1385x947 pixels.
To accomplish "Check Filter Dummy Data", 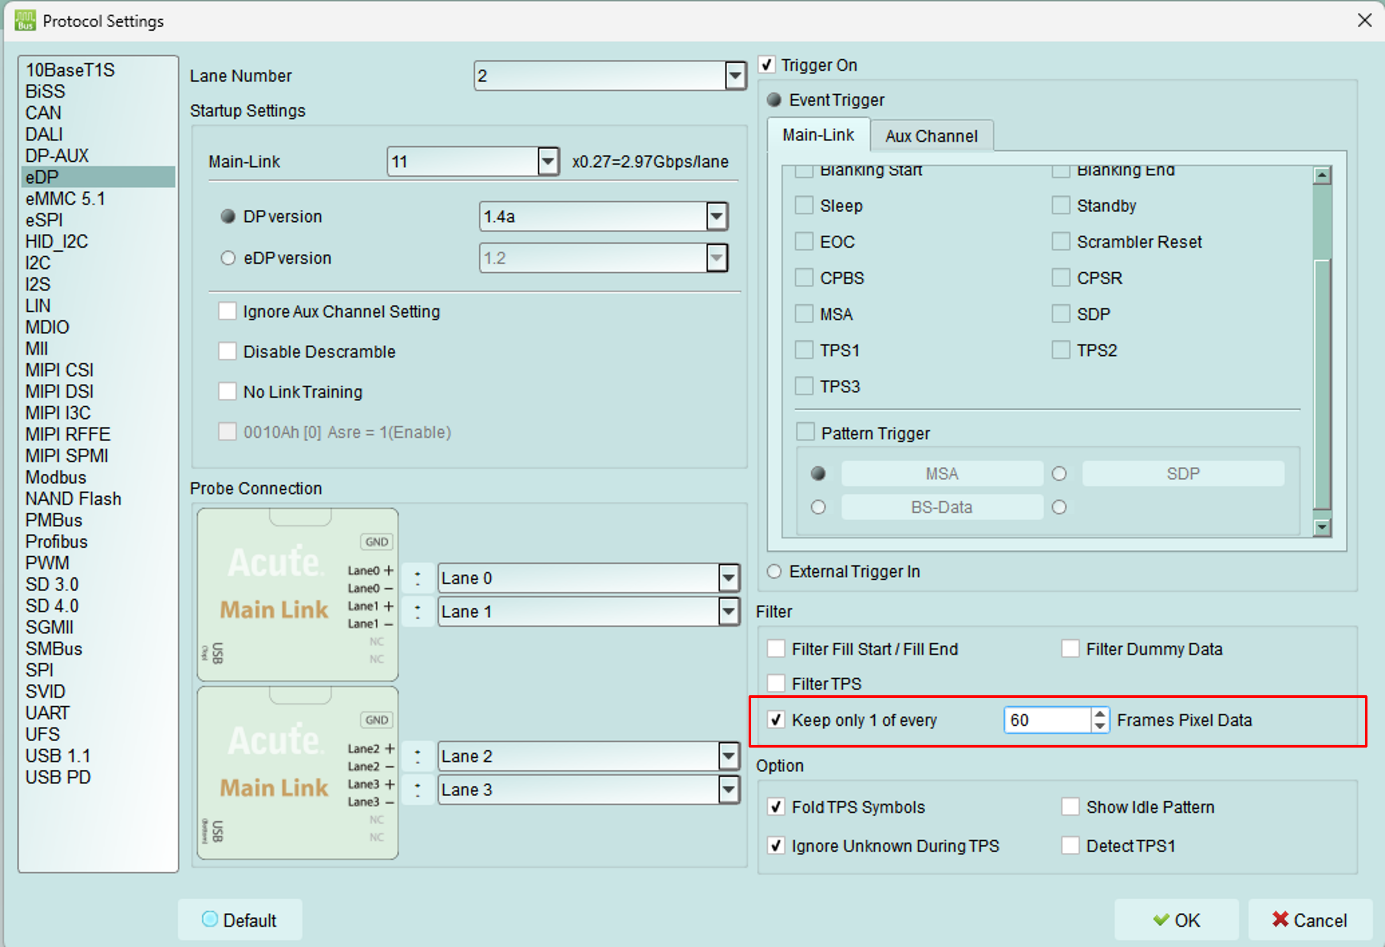I will pyautogui.click(x=1071, y=649).
